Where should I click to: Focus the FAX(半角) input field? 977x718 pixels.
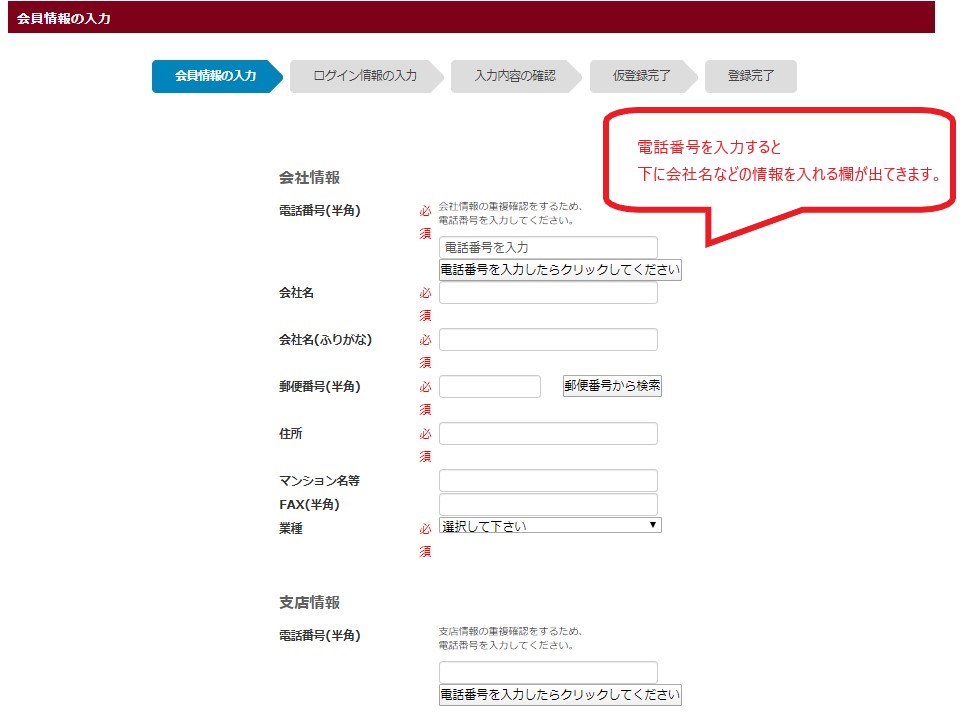coord(548,505)
